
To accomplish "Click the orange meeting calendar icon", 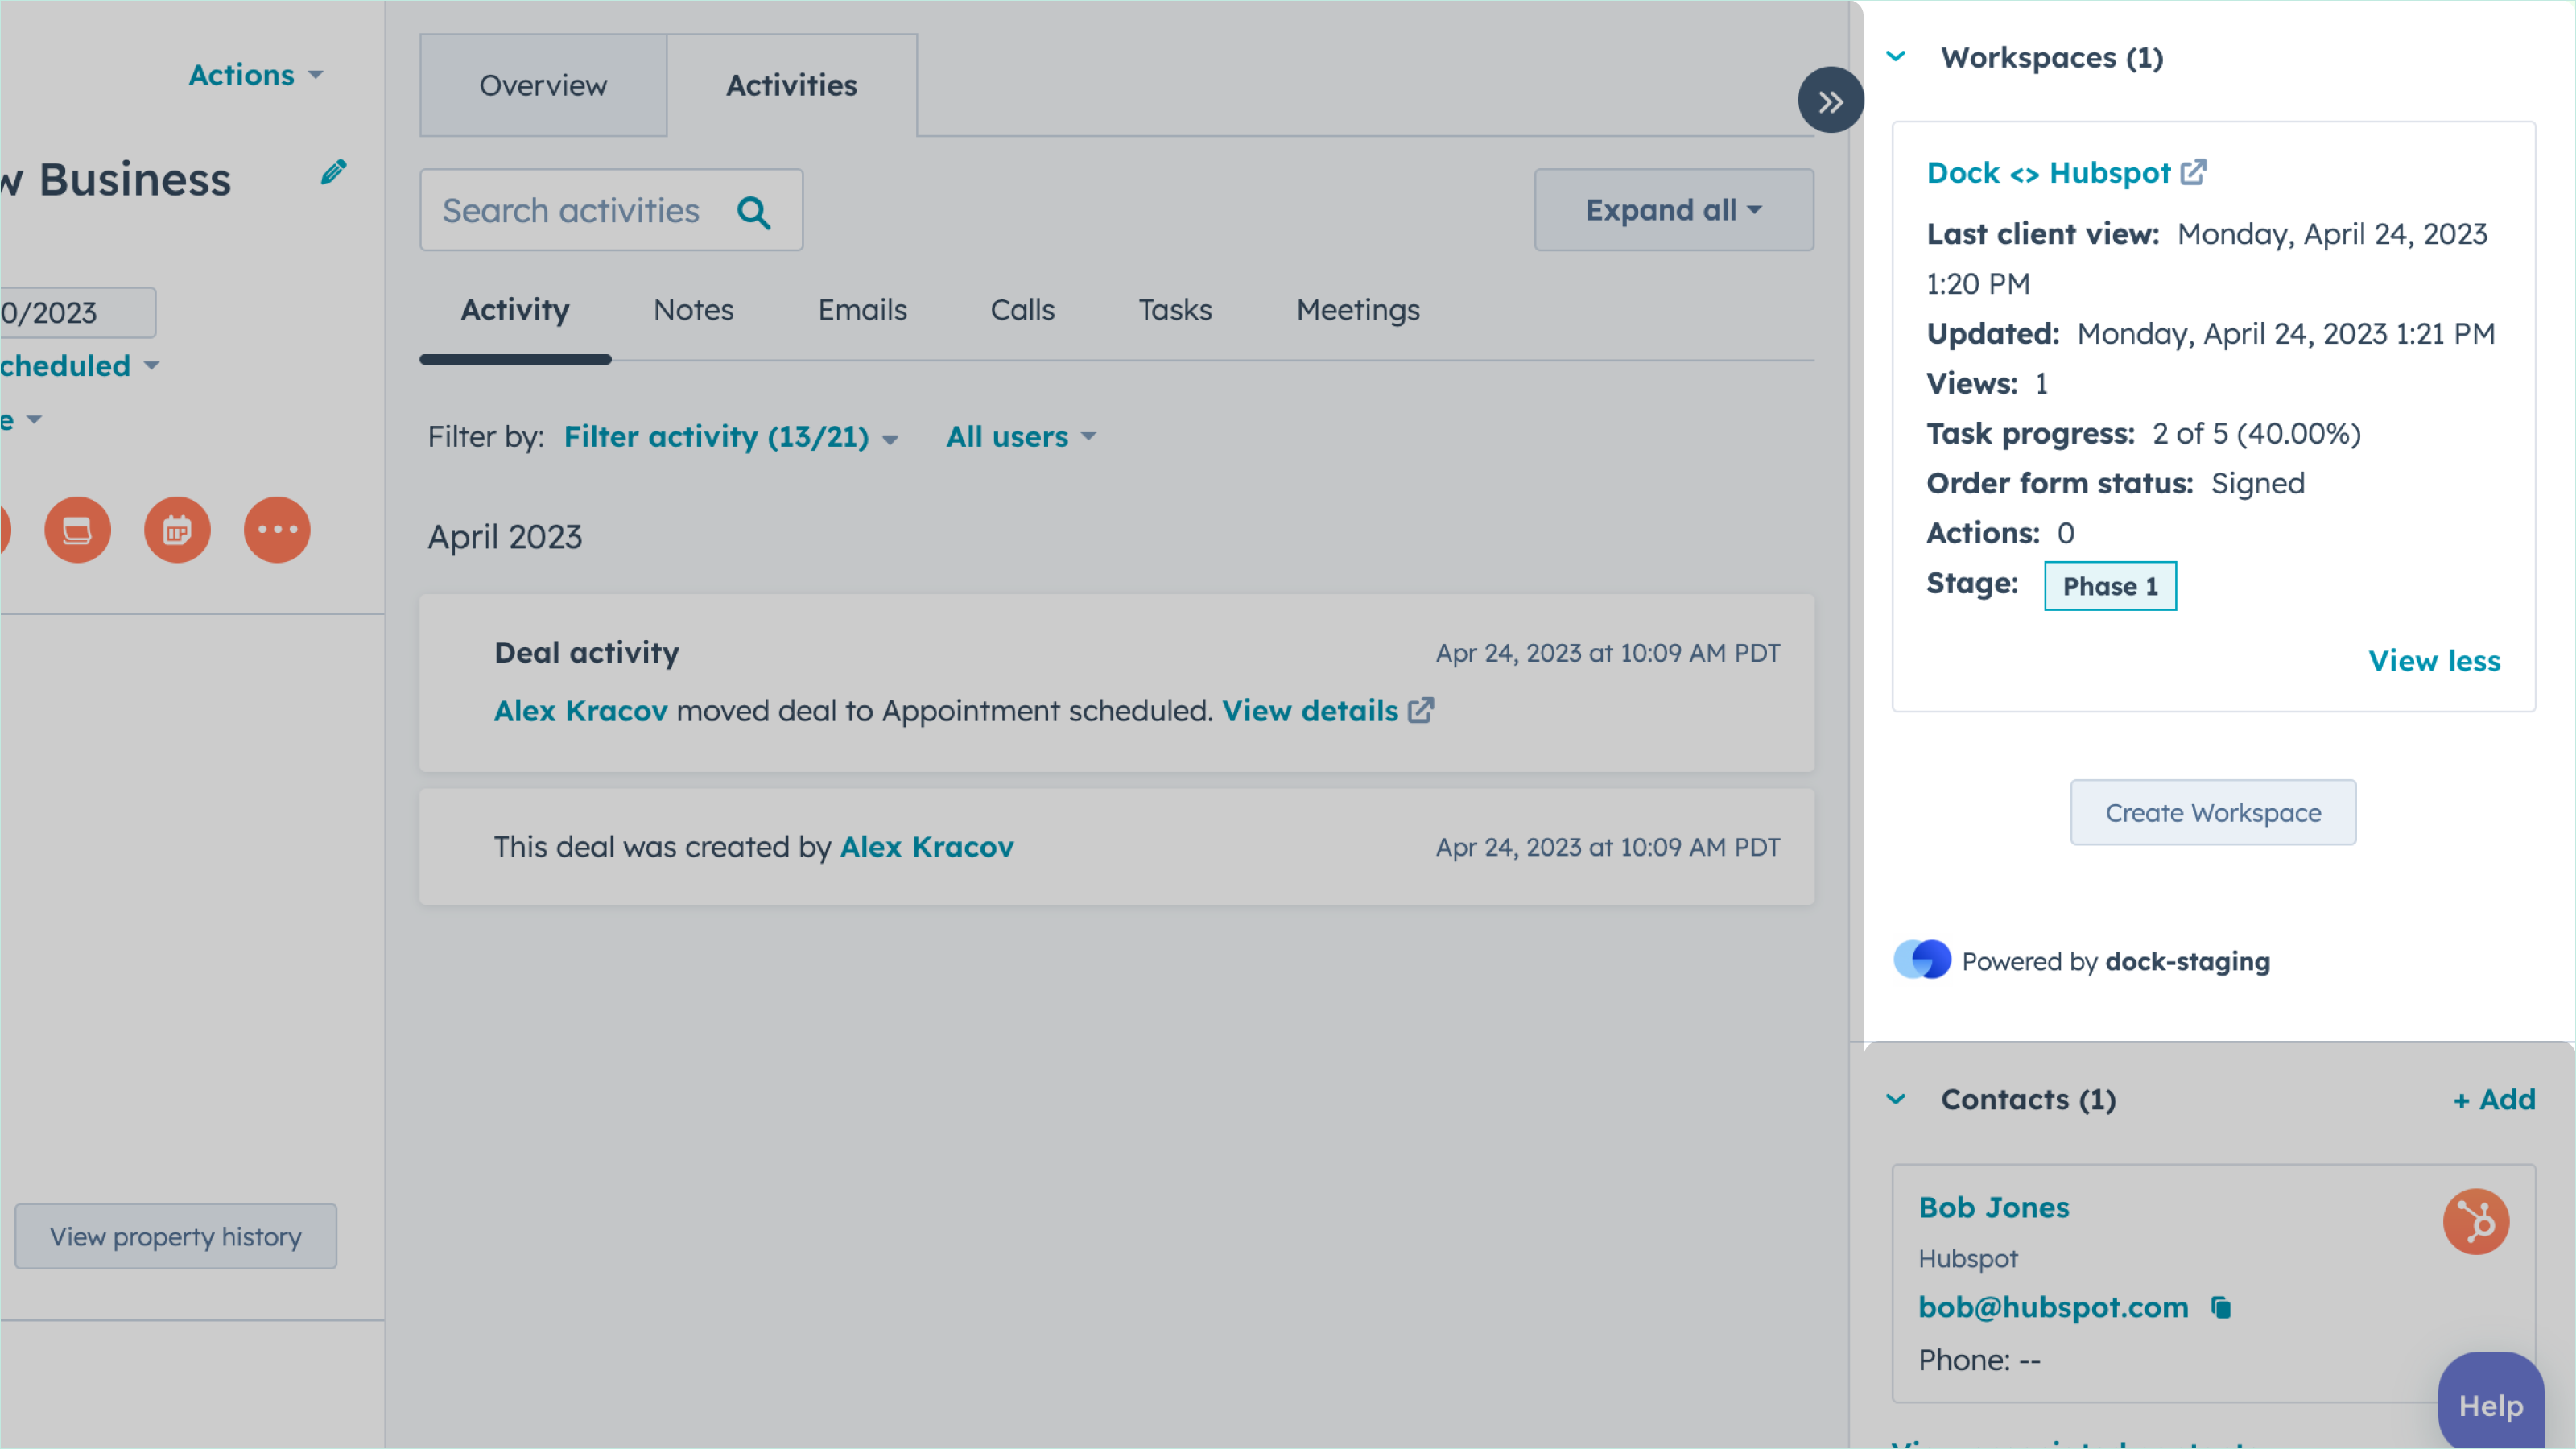I will click(177, 530).
